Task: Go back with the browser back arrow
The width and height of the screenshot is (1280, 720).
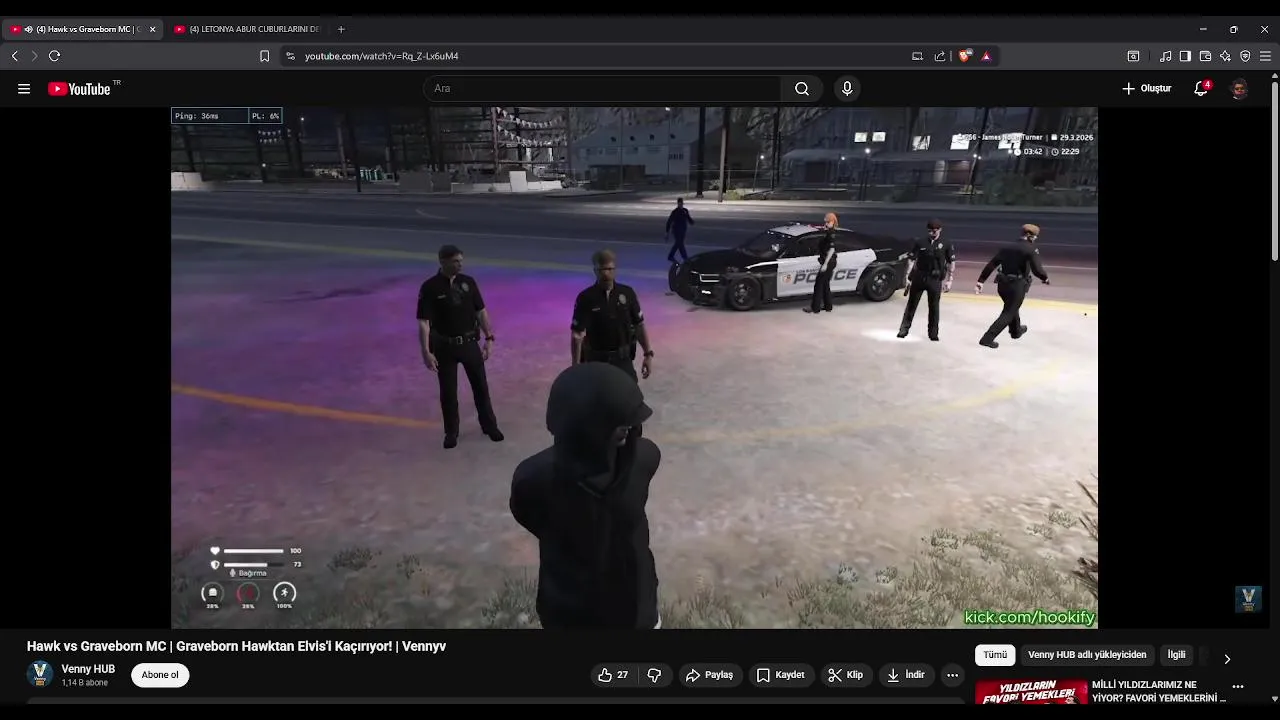Action: 15,56
